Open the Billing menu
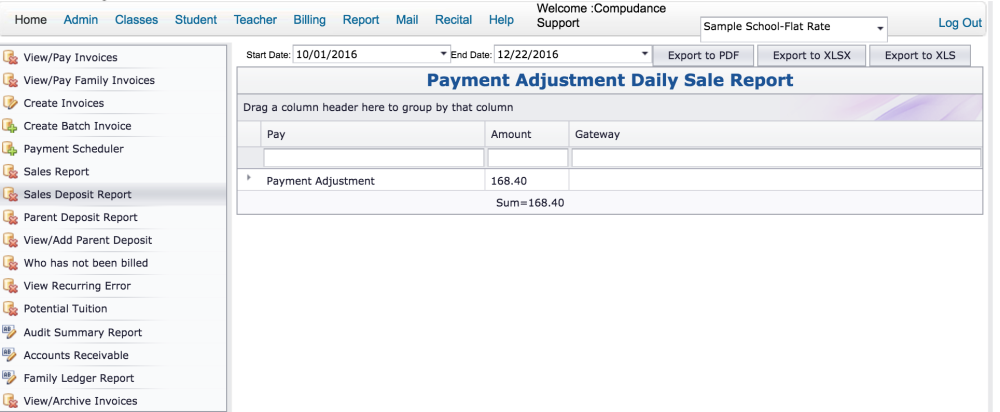The image size is (1000, 412). click(309, 20)
